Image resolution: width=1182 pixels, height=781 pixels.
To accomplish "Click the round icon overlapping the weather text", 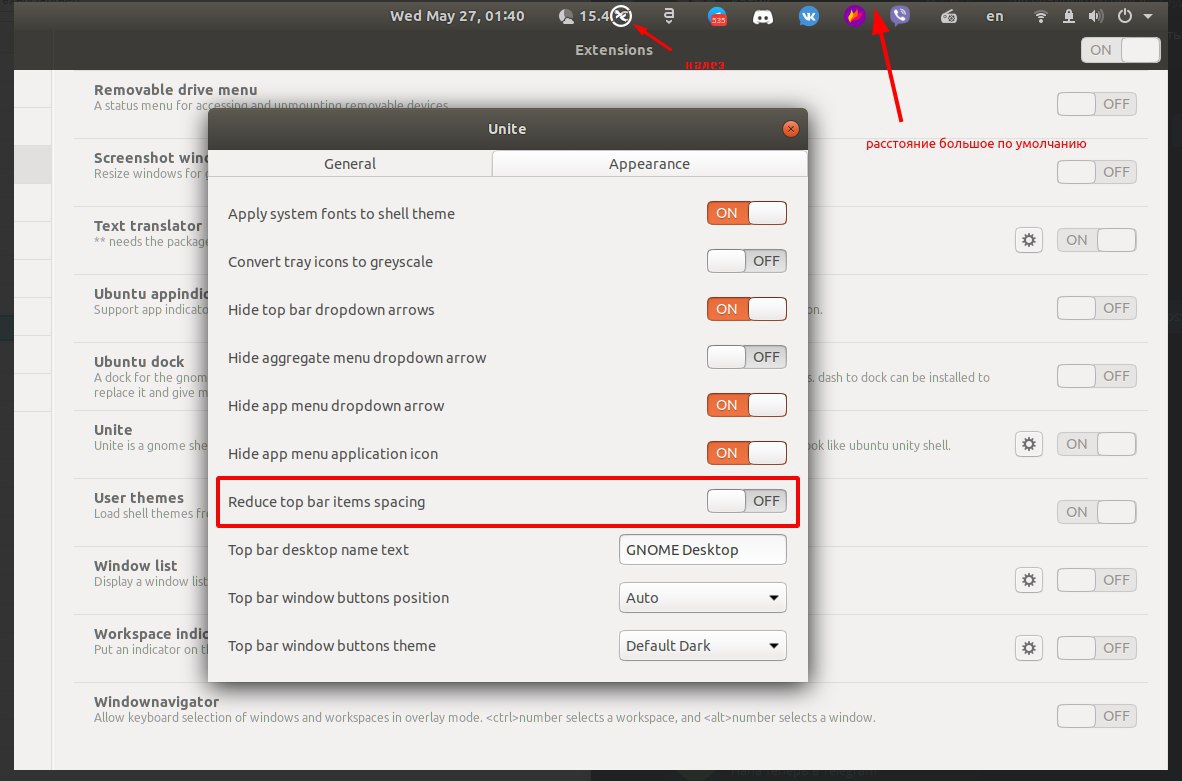I will point(620,16).
